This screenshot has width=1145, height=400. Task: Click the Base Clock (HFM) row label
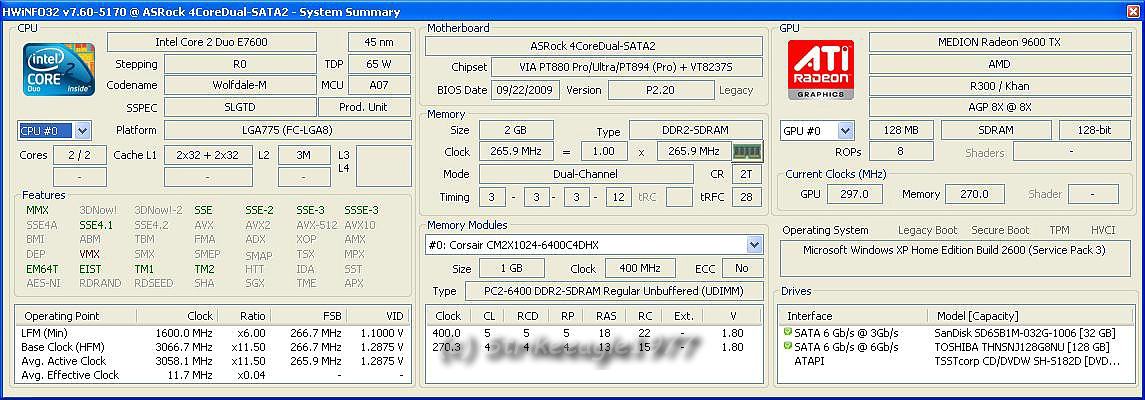63,347
